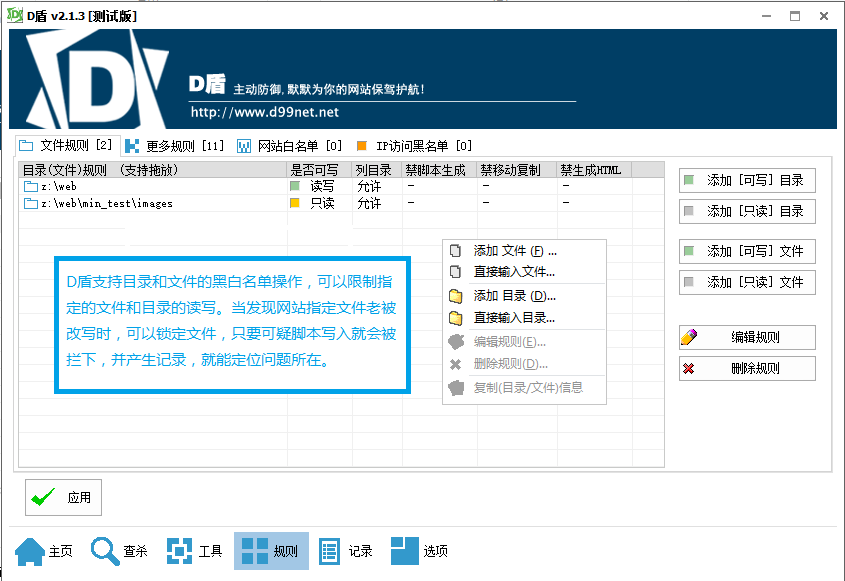Choose 直接输入目录... from context menu
This screenshot has width=845, height=581.
tap(524, 318)
